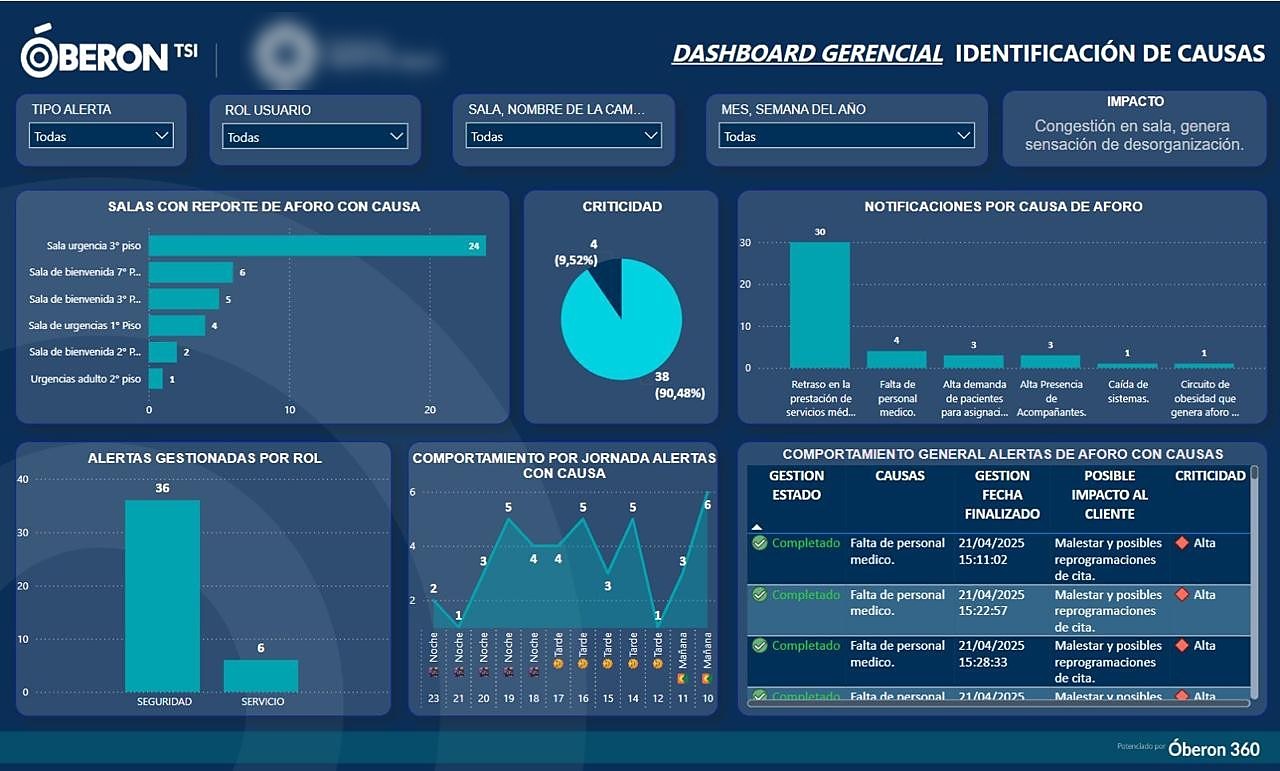The width and height of the screenshot is (1280, 771).
Task: Select the Sala de bienvenida 7° P... bar
Action: (x=191, y=272)
